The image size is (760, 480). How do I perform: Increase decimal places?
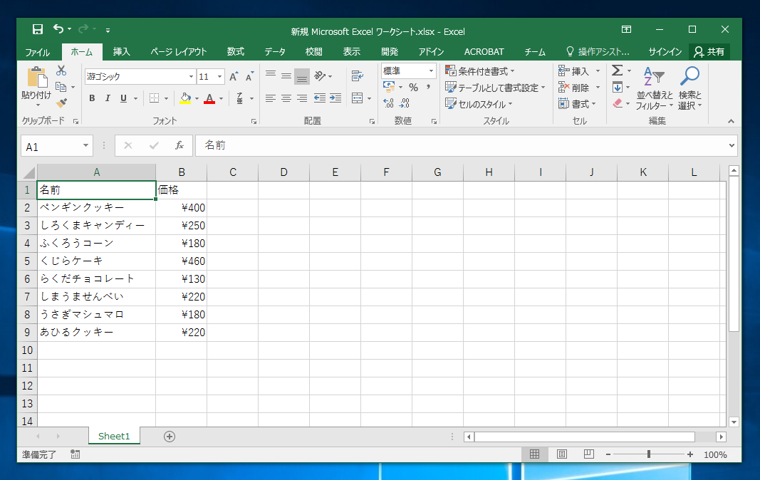point(388,103)
